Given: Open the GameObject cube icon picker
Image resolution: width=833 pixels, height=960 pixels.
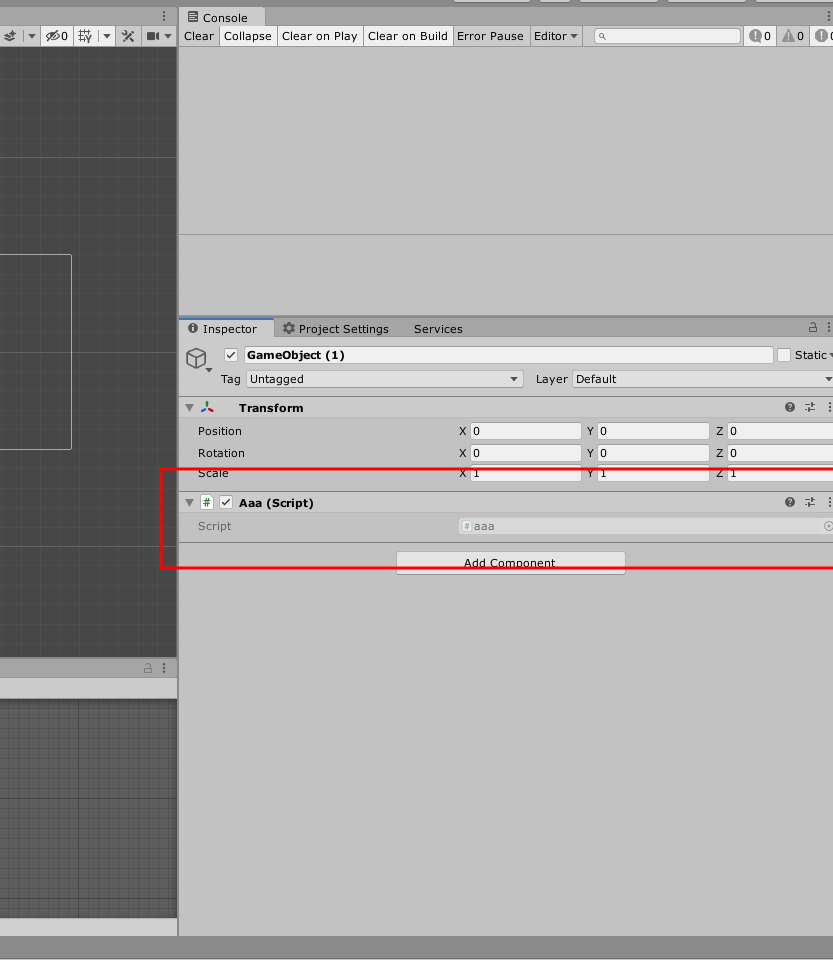Looking at the screenshot, I should [196, 358].
